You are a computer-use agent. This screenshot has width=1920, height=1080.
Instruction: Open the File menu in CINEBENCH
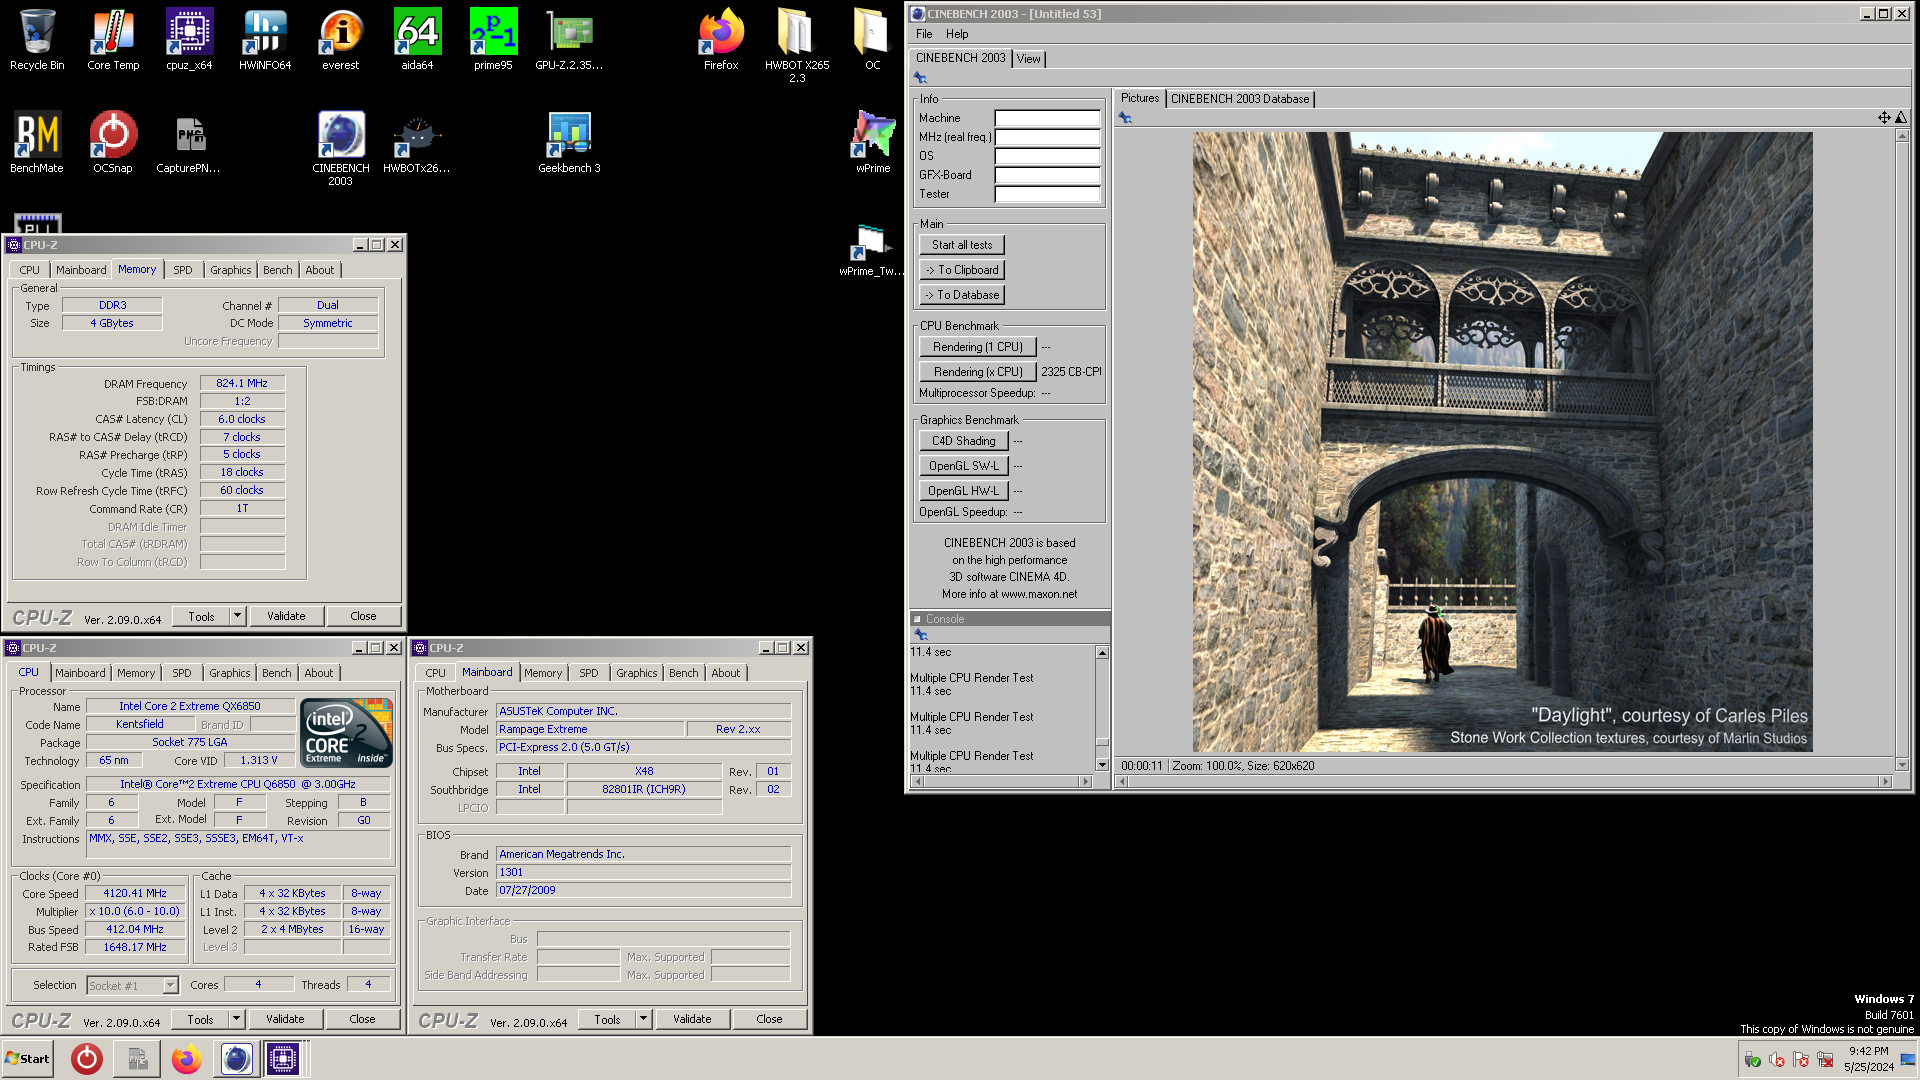pos(924,34)
